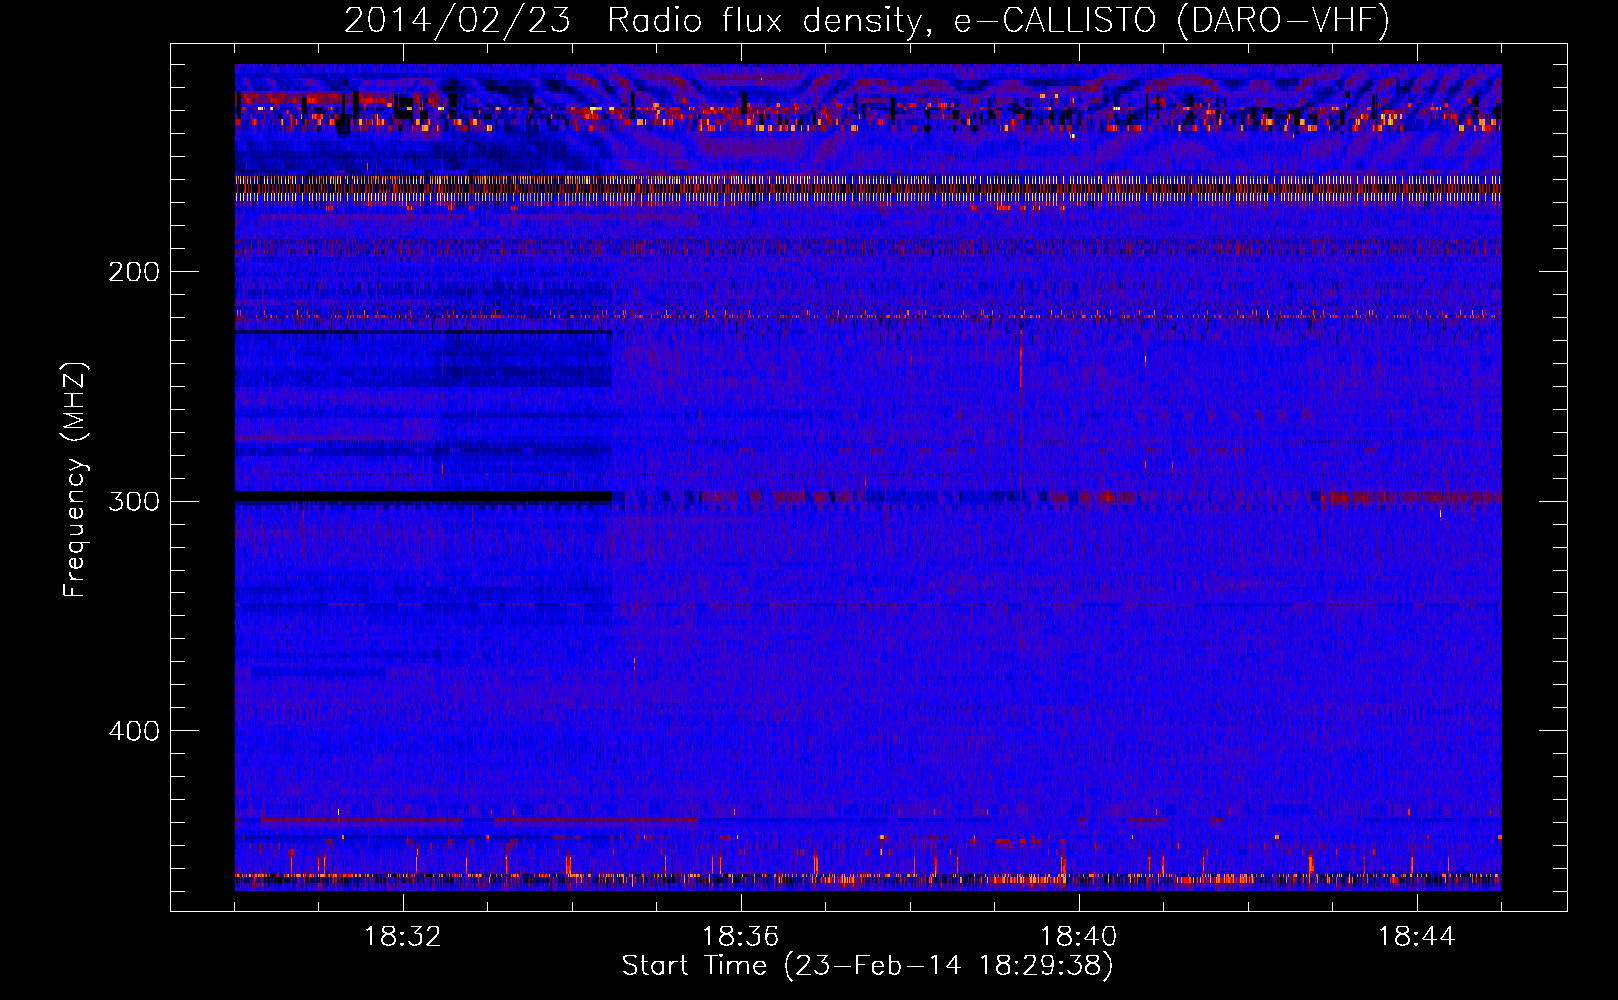Click the 18:36 time tick label
Screen dimensions: 1618x1000
point(741,937)
